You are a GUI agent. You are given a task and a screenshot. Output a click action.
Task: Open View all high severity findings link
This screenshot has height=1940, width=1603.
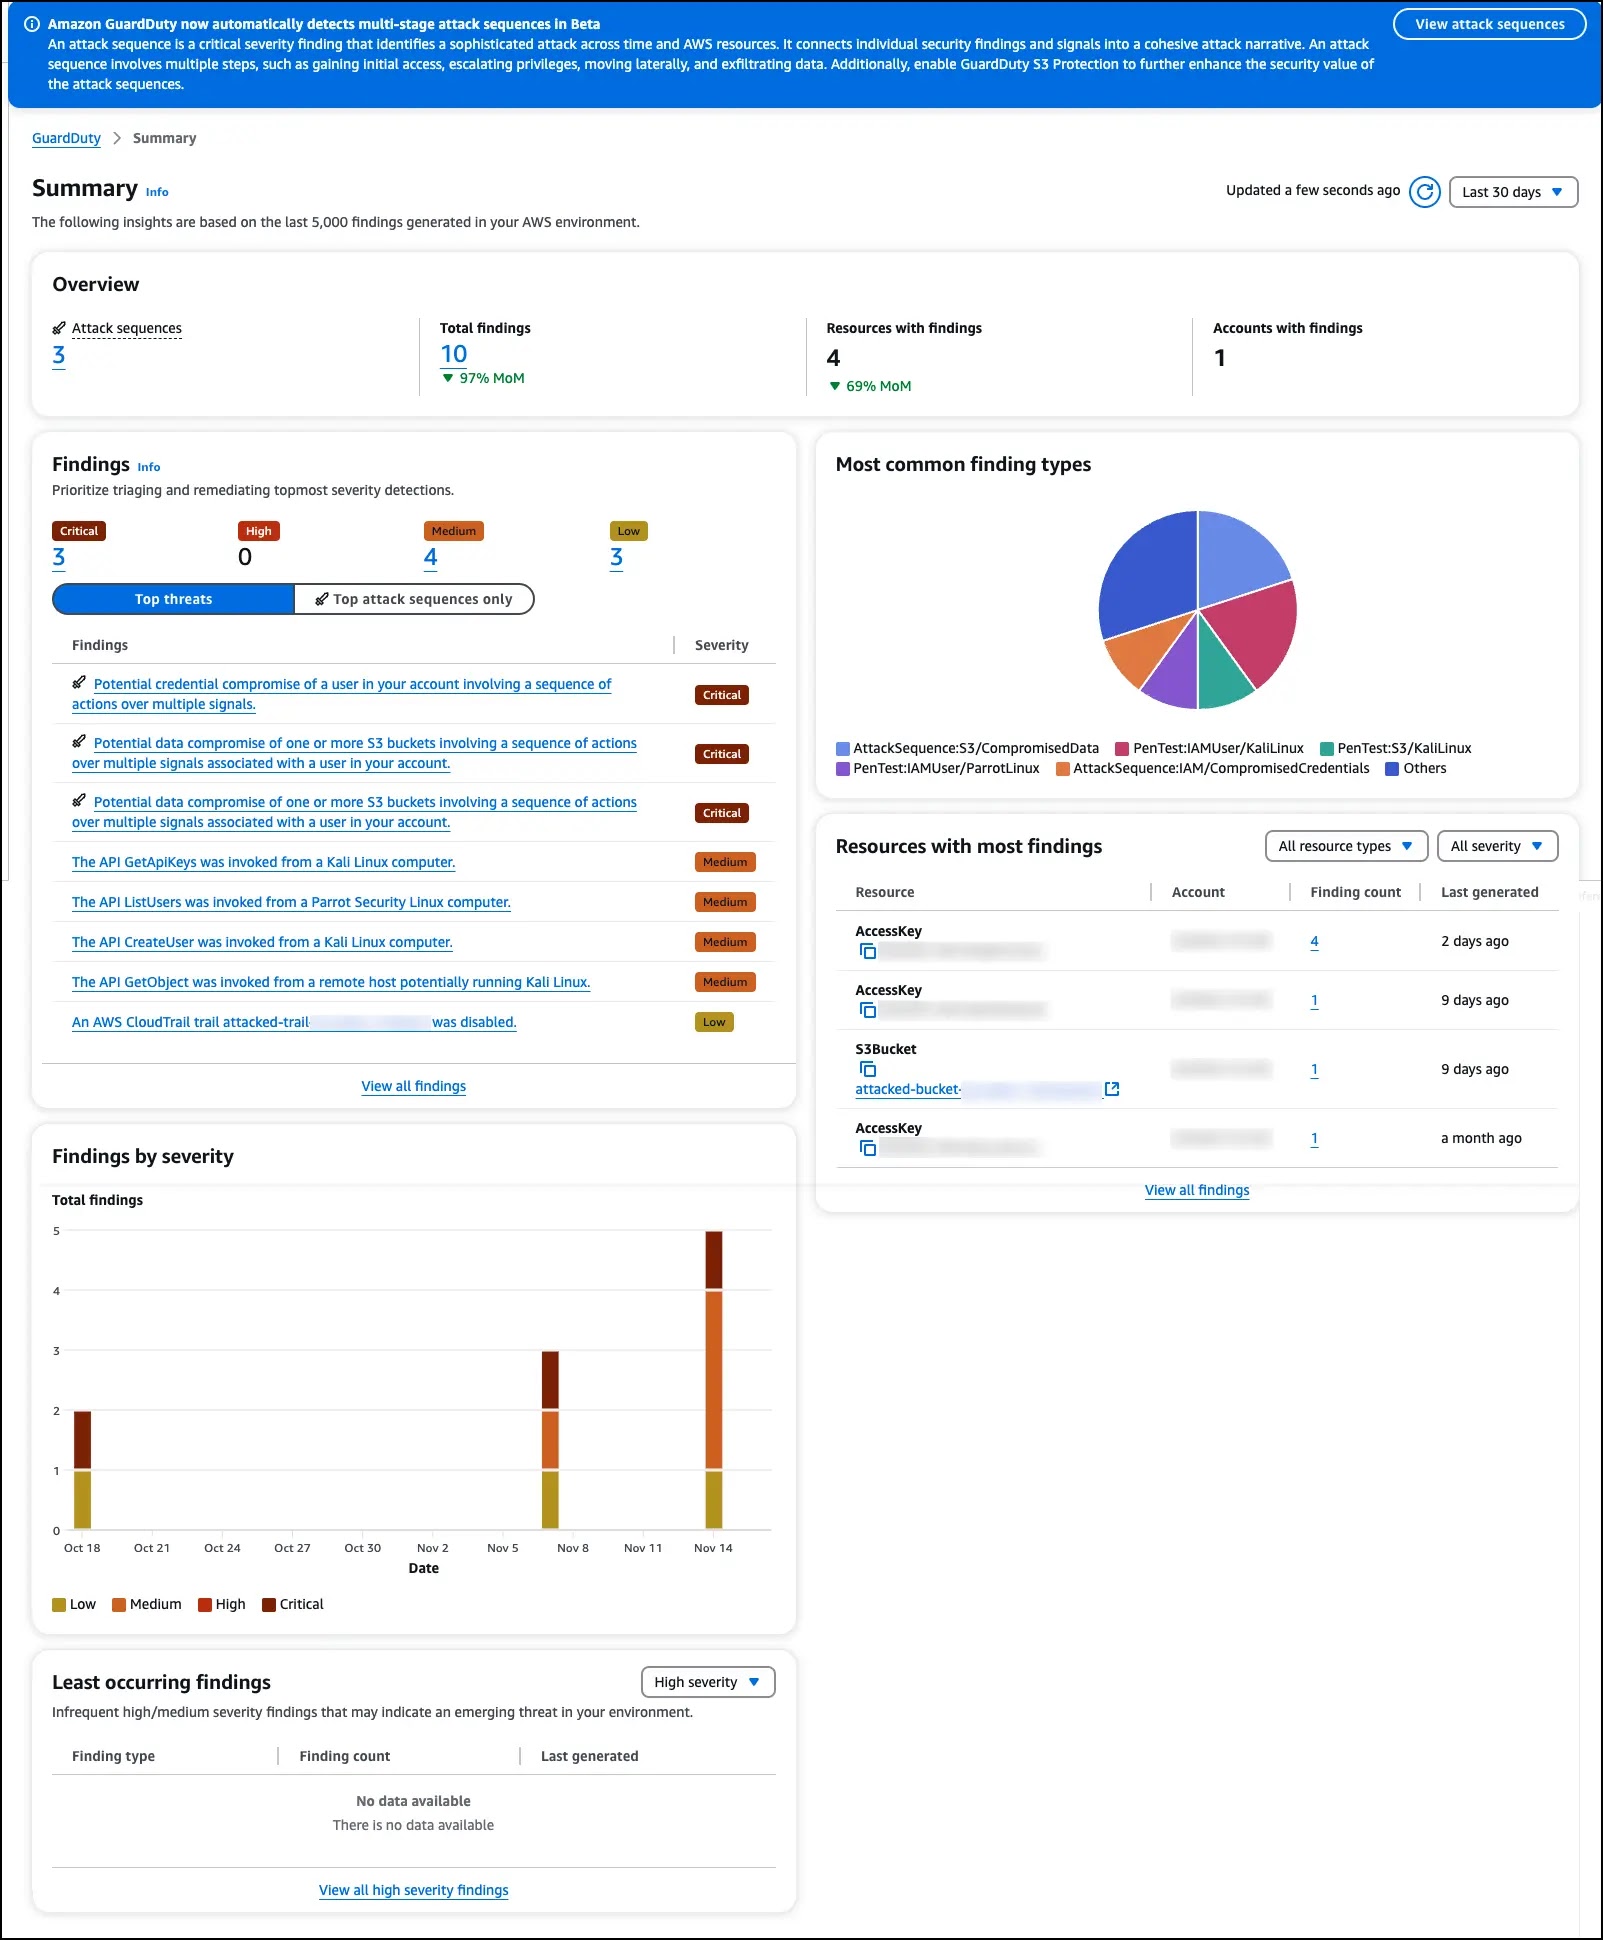pyautogui.click(x=414, y=1890)
